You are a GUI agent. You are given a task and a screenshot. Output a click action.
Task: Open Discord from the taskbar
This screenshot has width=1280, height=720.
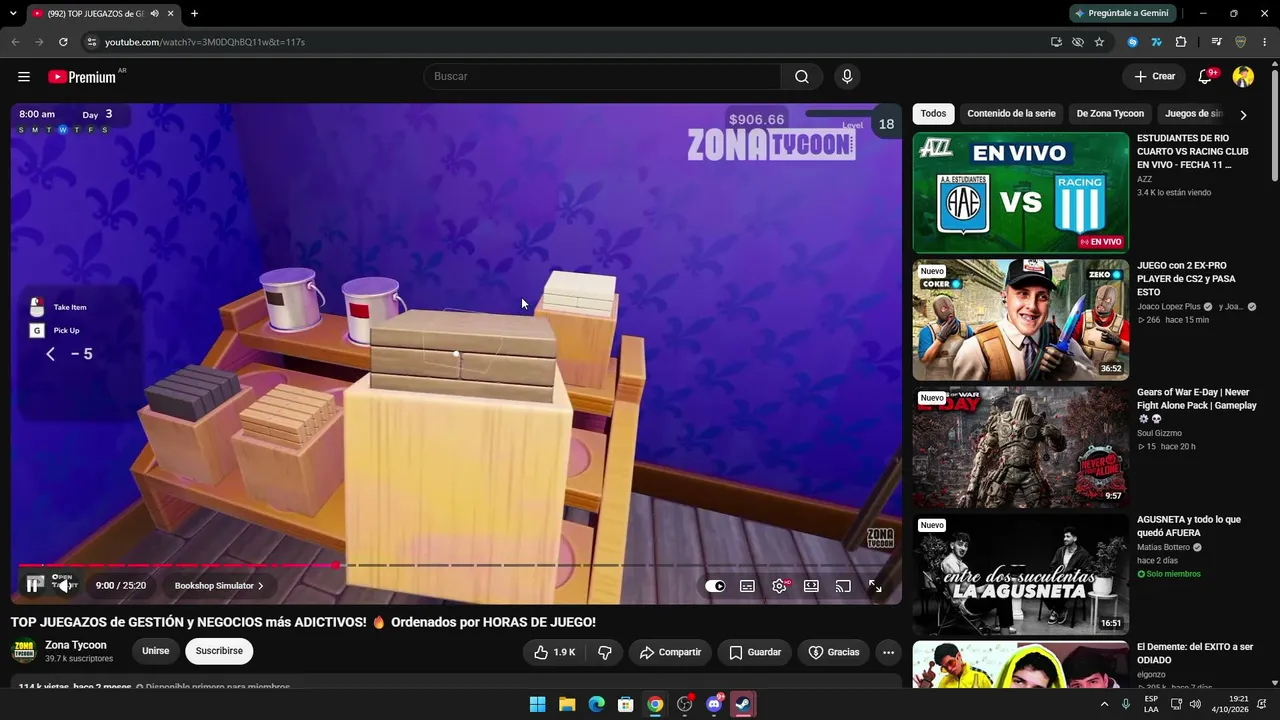[714, 704]
